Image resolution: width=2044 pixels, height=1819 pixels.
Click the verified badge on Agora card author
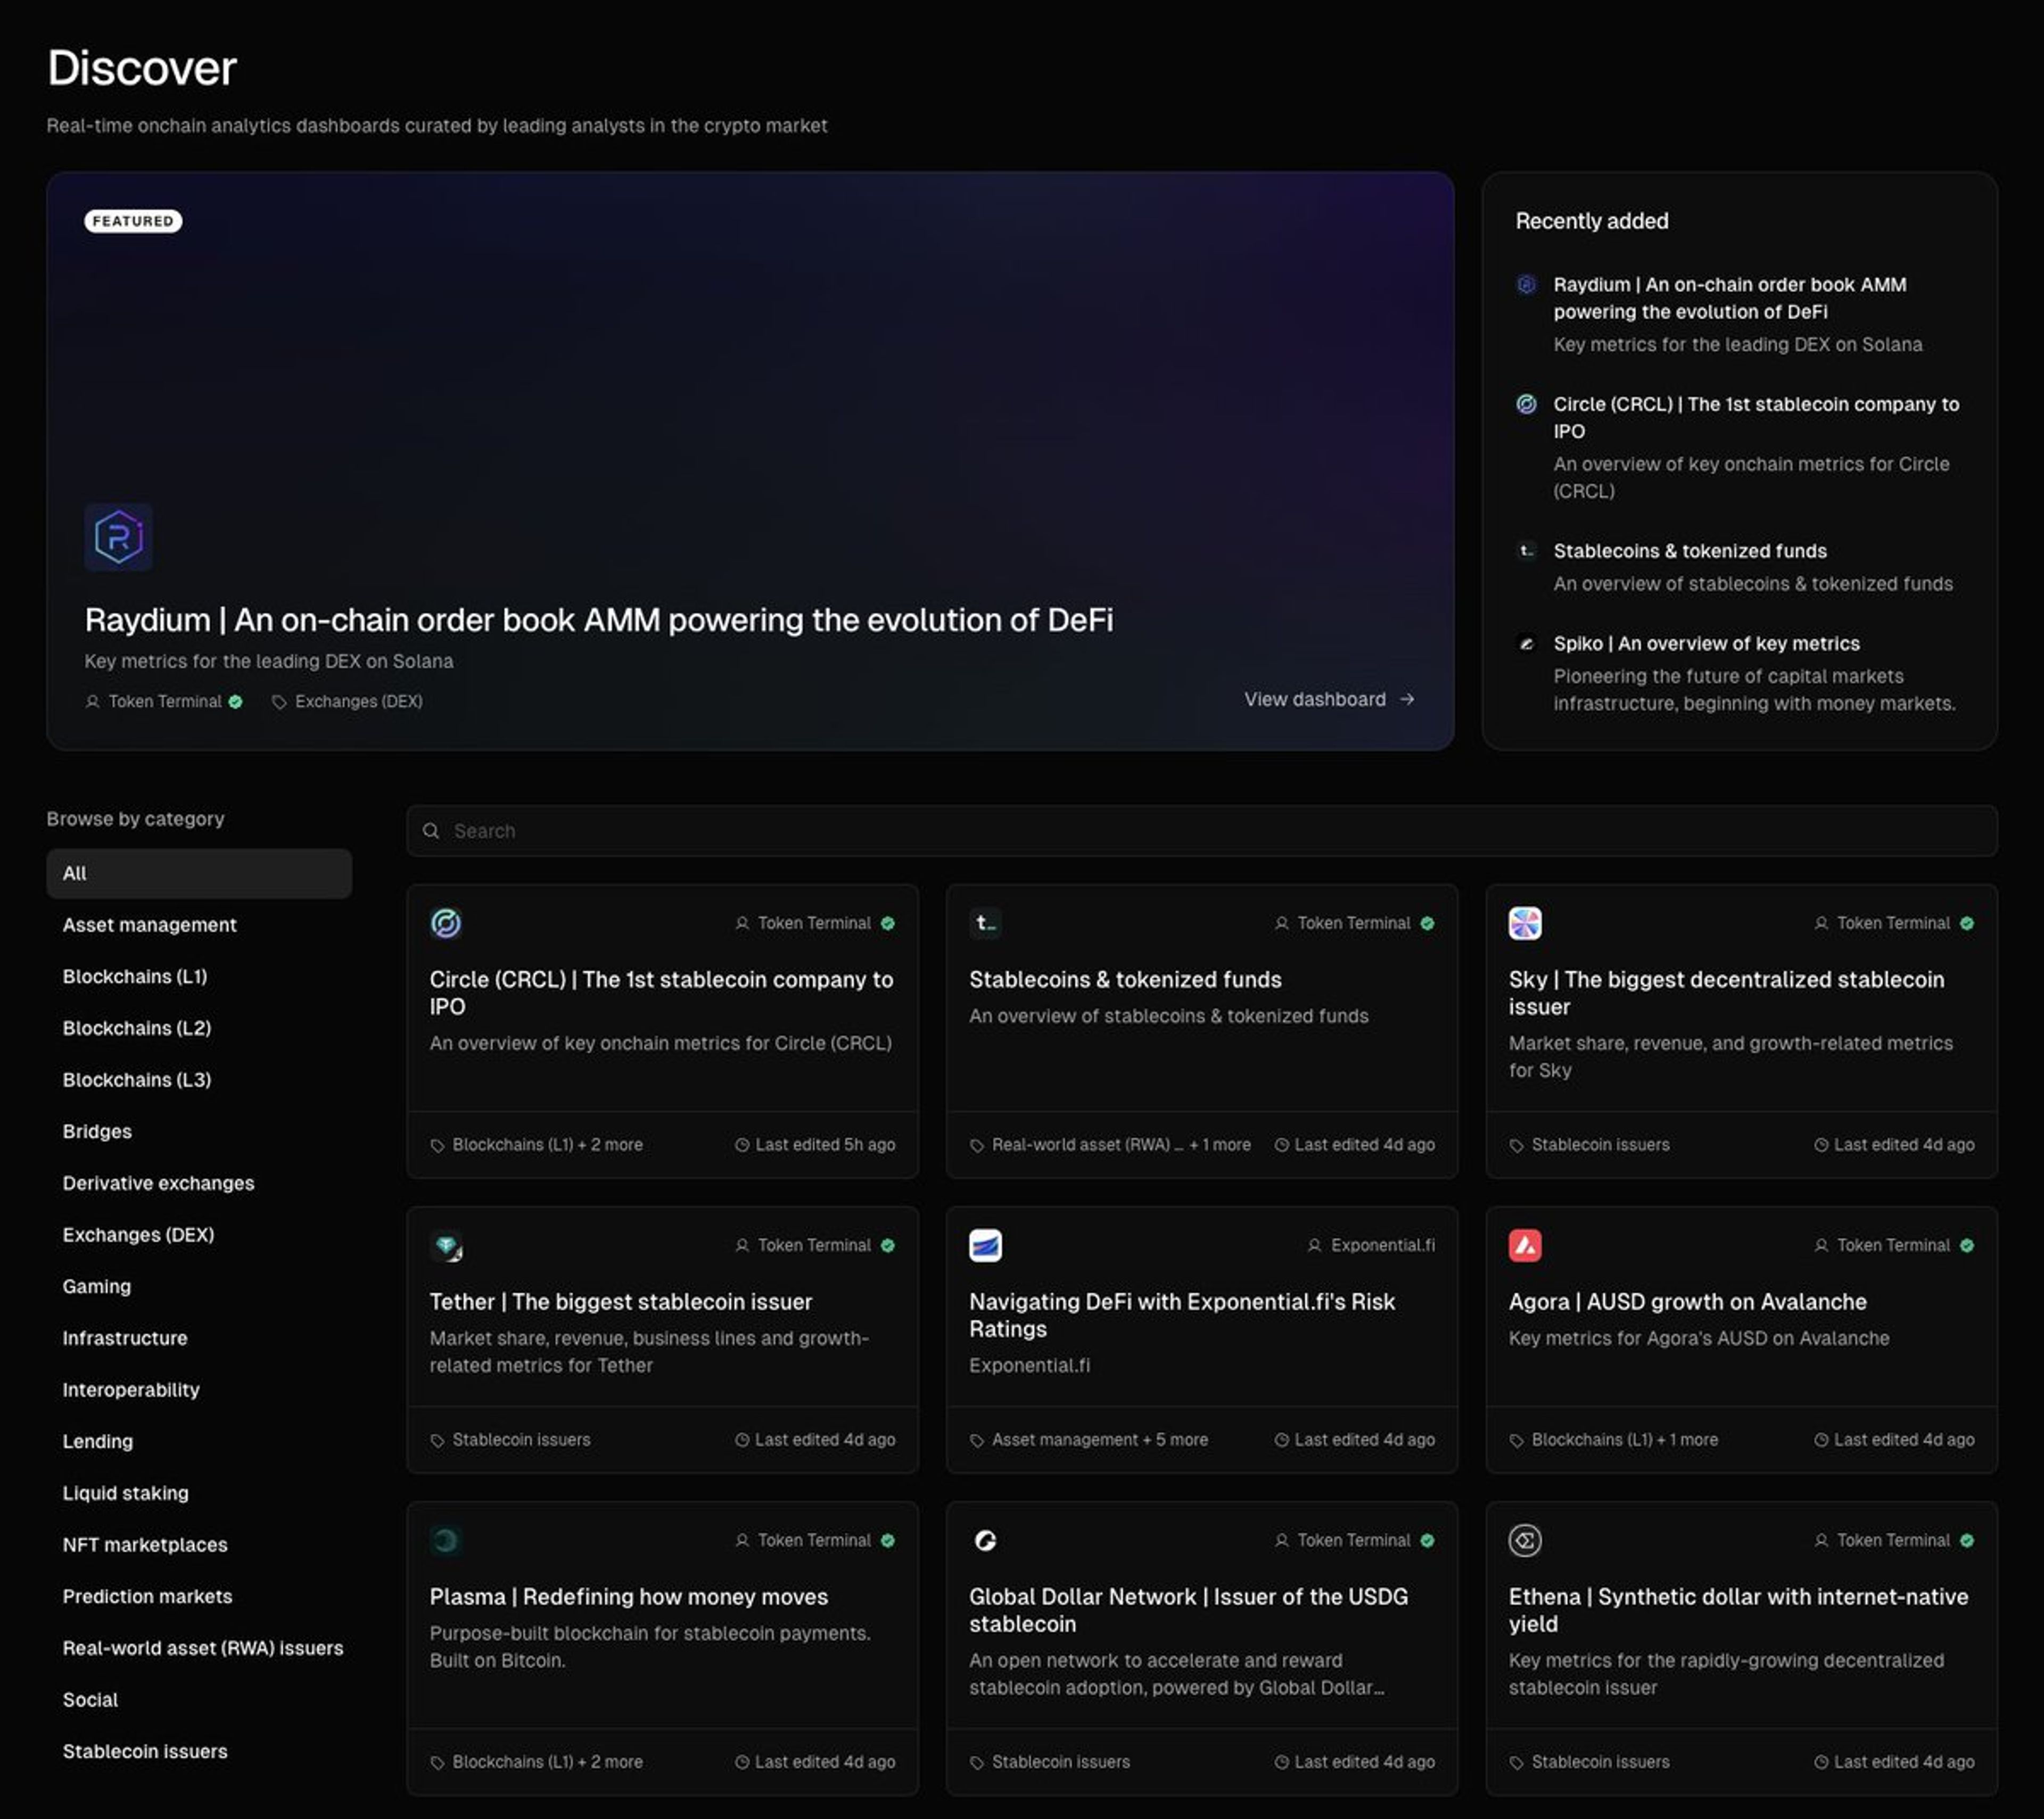pos(1967,1245)
